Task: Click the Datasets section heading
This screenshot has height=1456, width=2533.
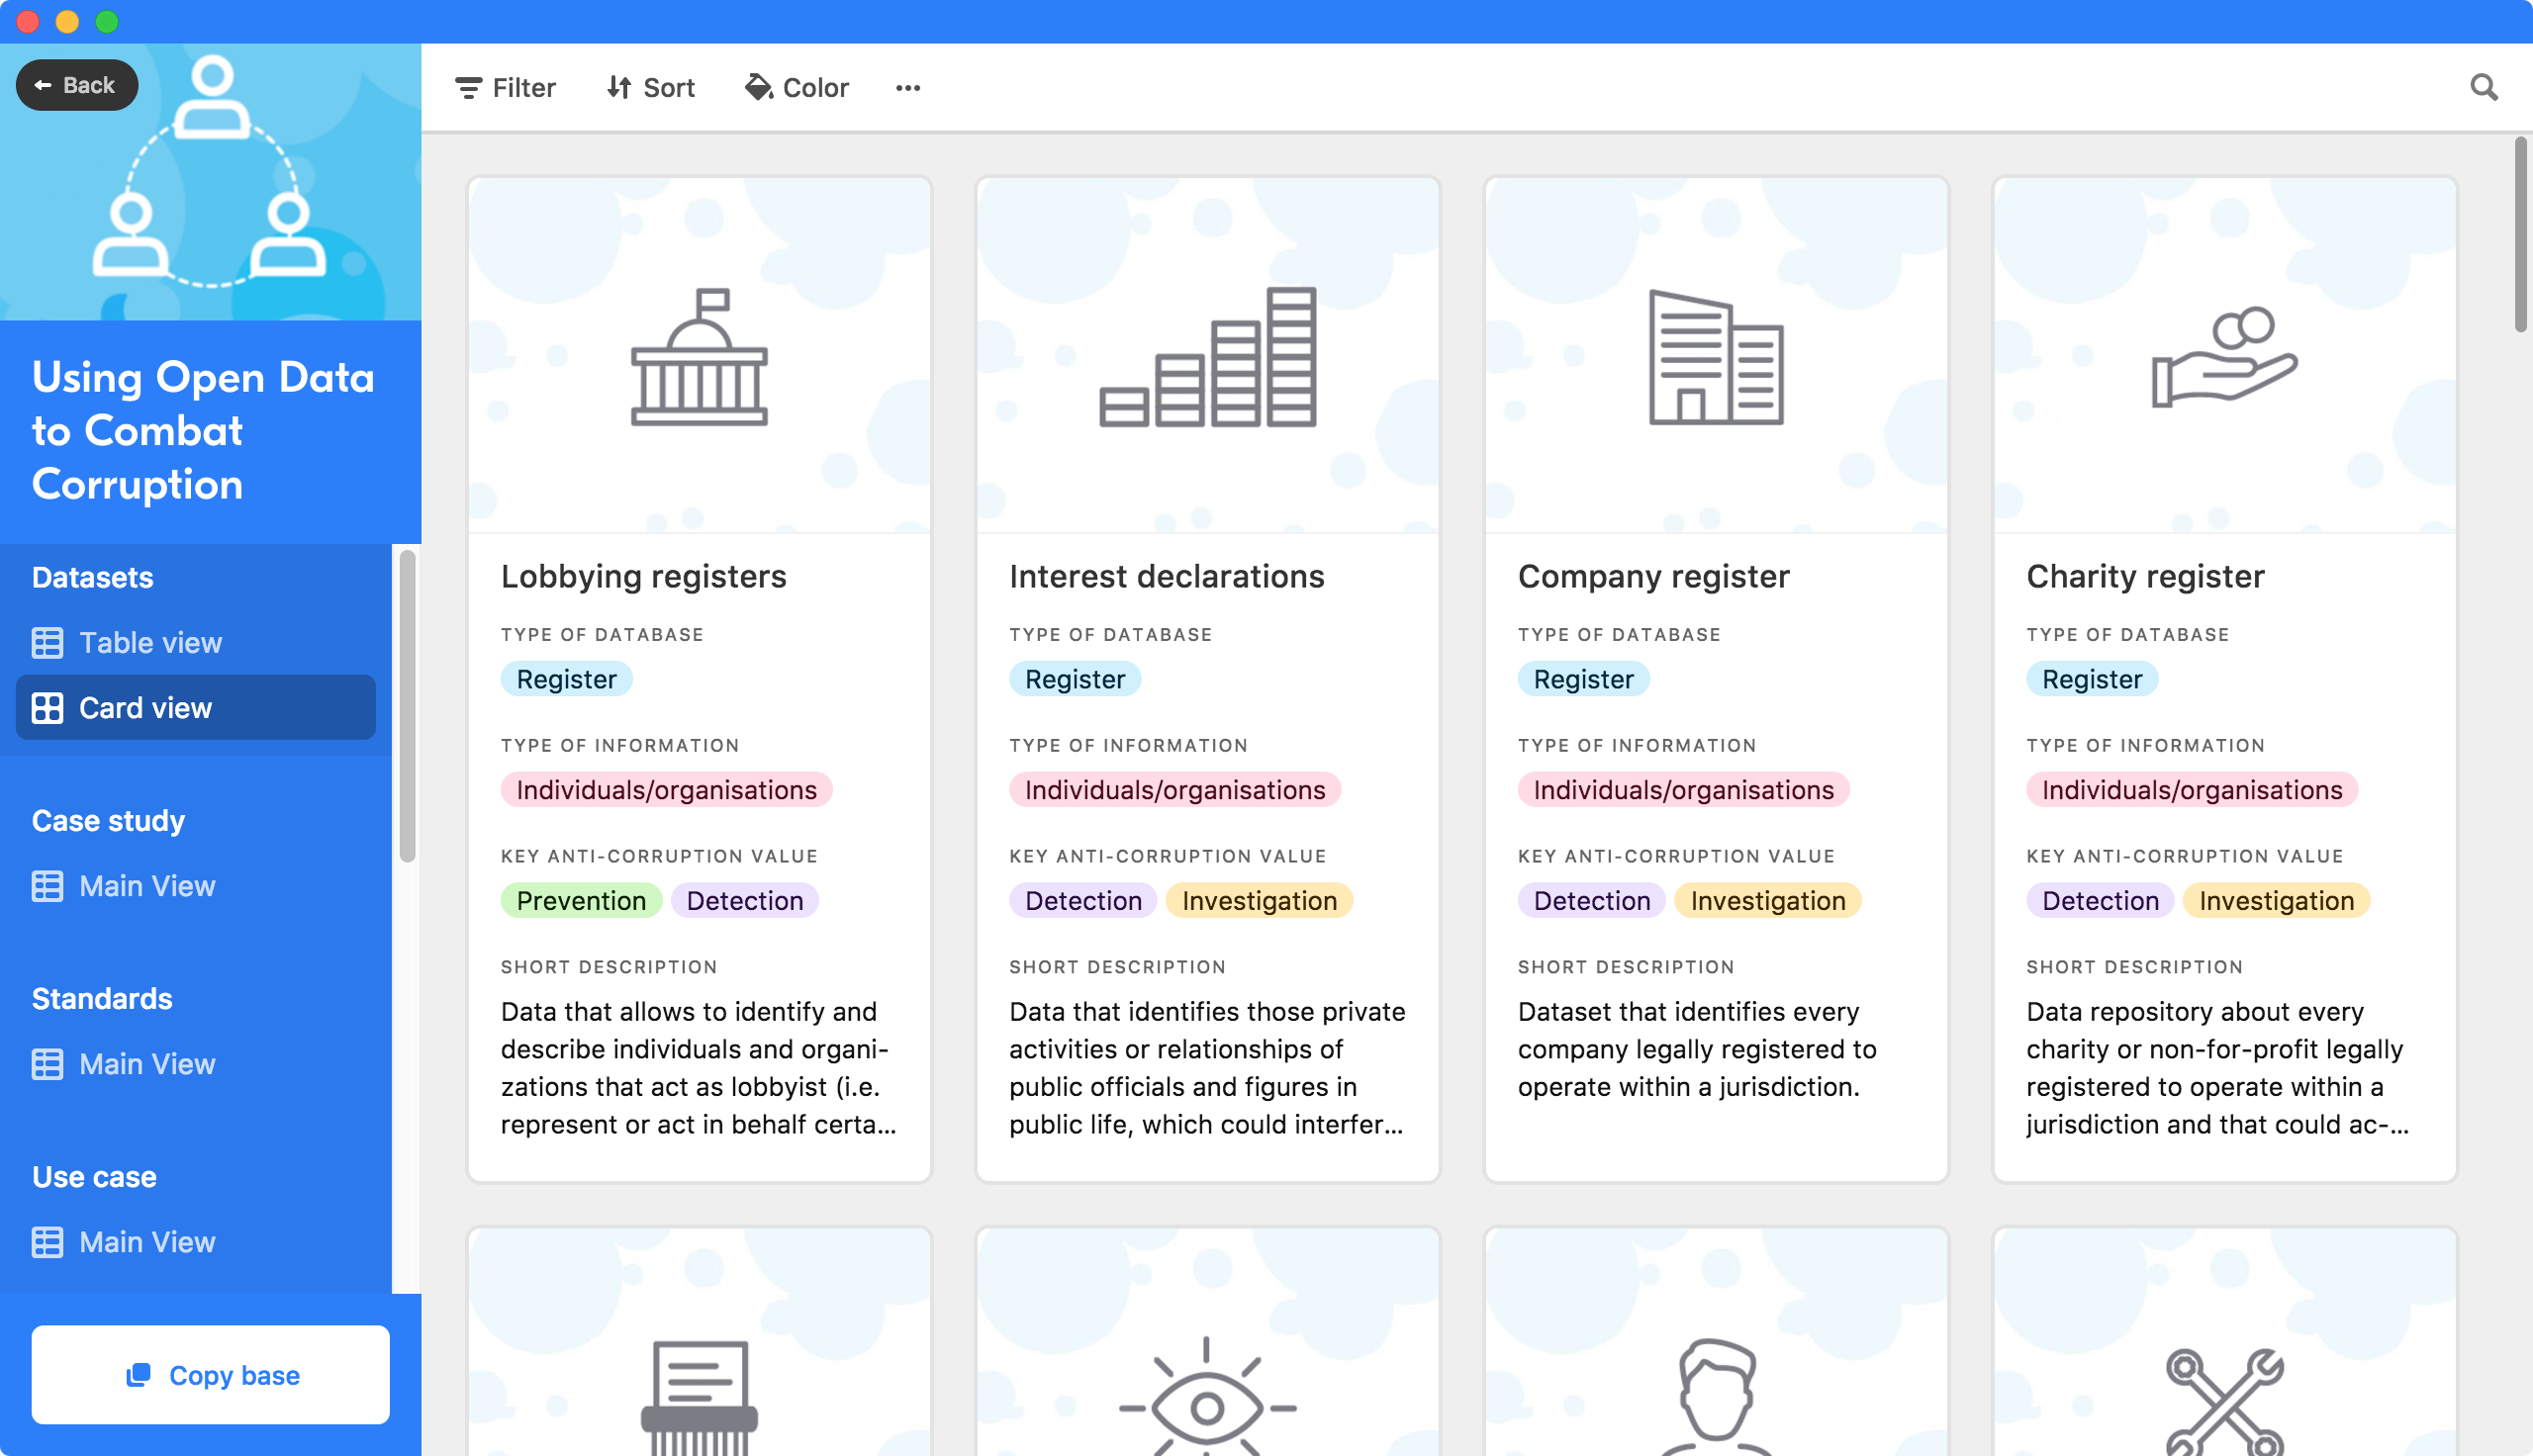Action: [x=92, y=577]
